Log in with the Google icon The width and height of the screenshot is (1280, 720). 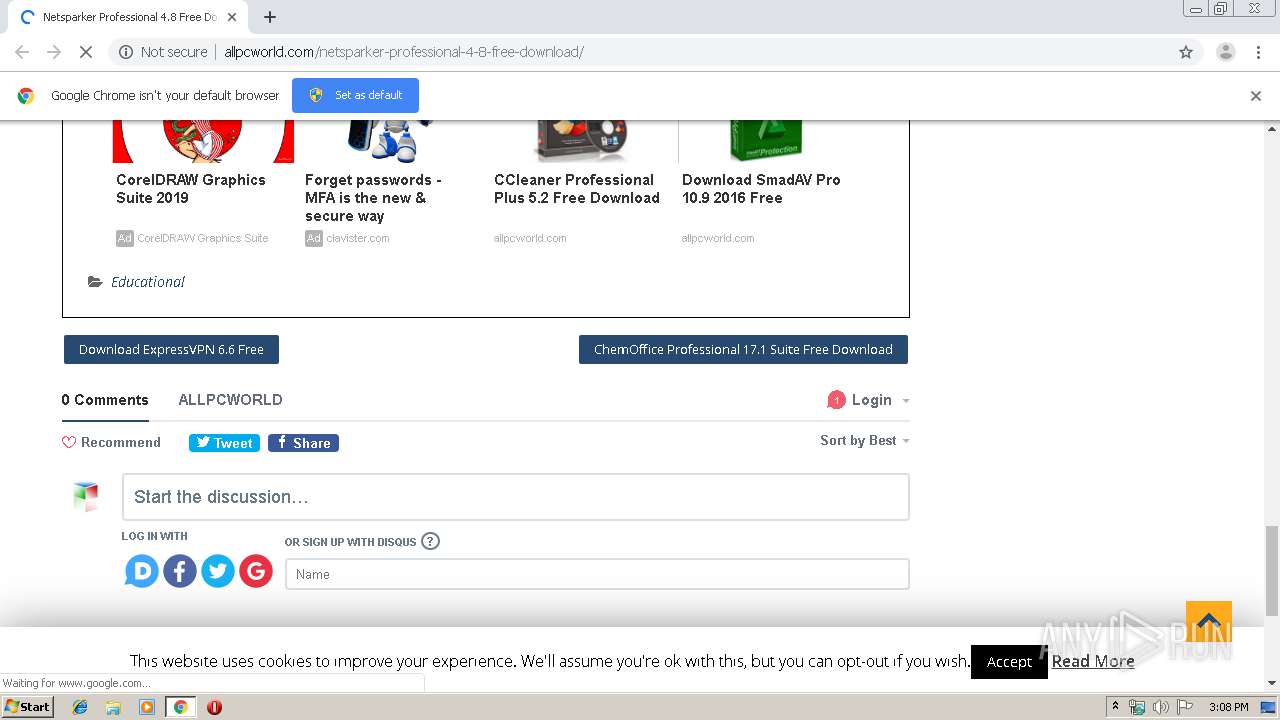click(256, 571)
